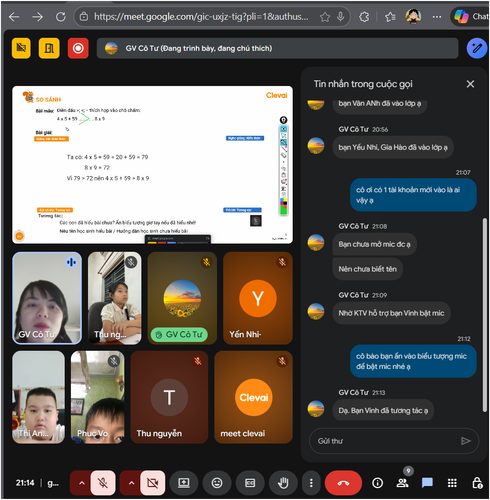Viewport: 490px width, 500px height.
Task: Click the browser forward arrow
Action: click(37, 16)
